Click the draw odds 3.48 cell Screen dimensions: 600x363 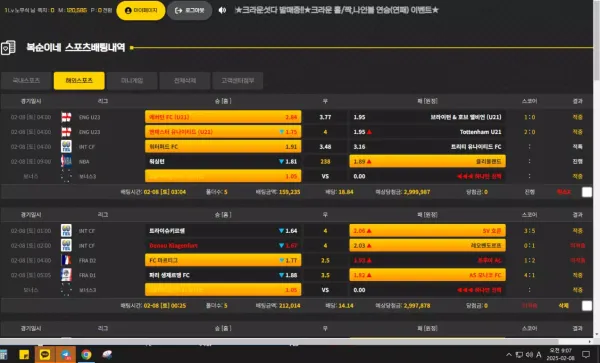[325, 147]
